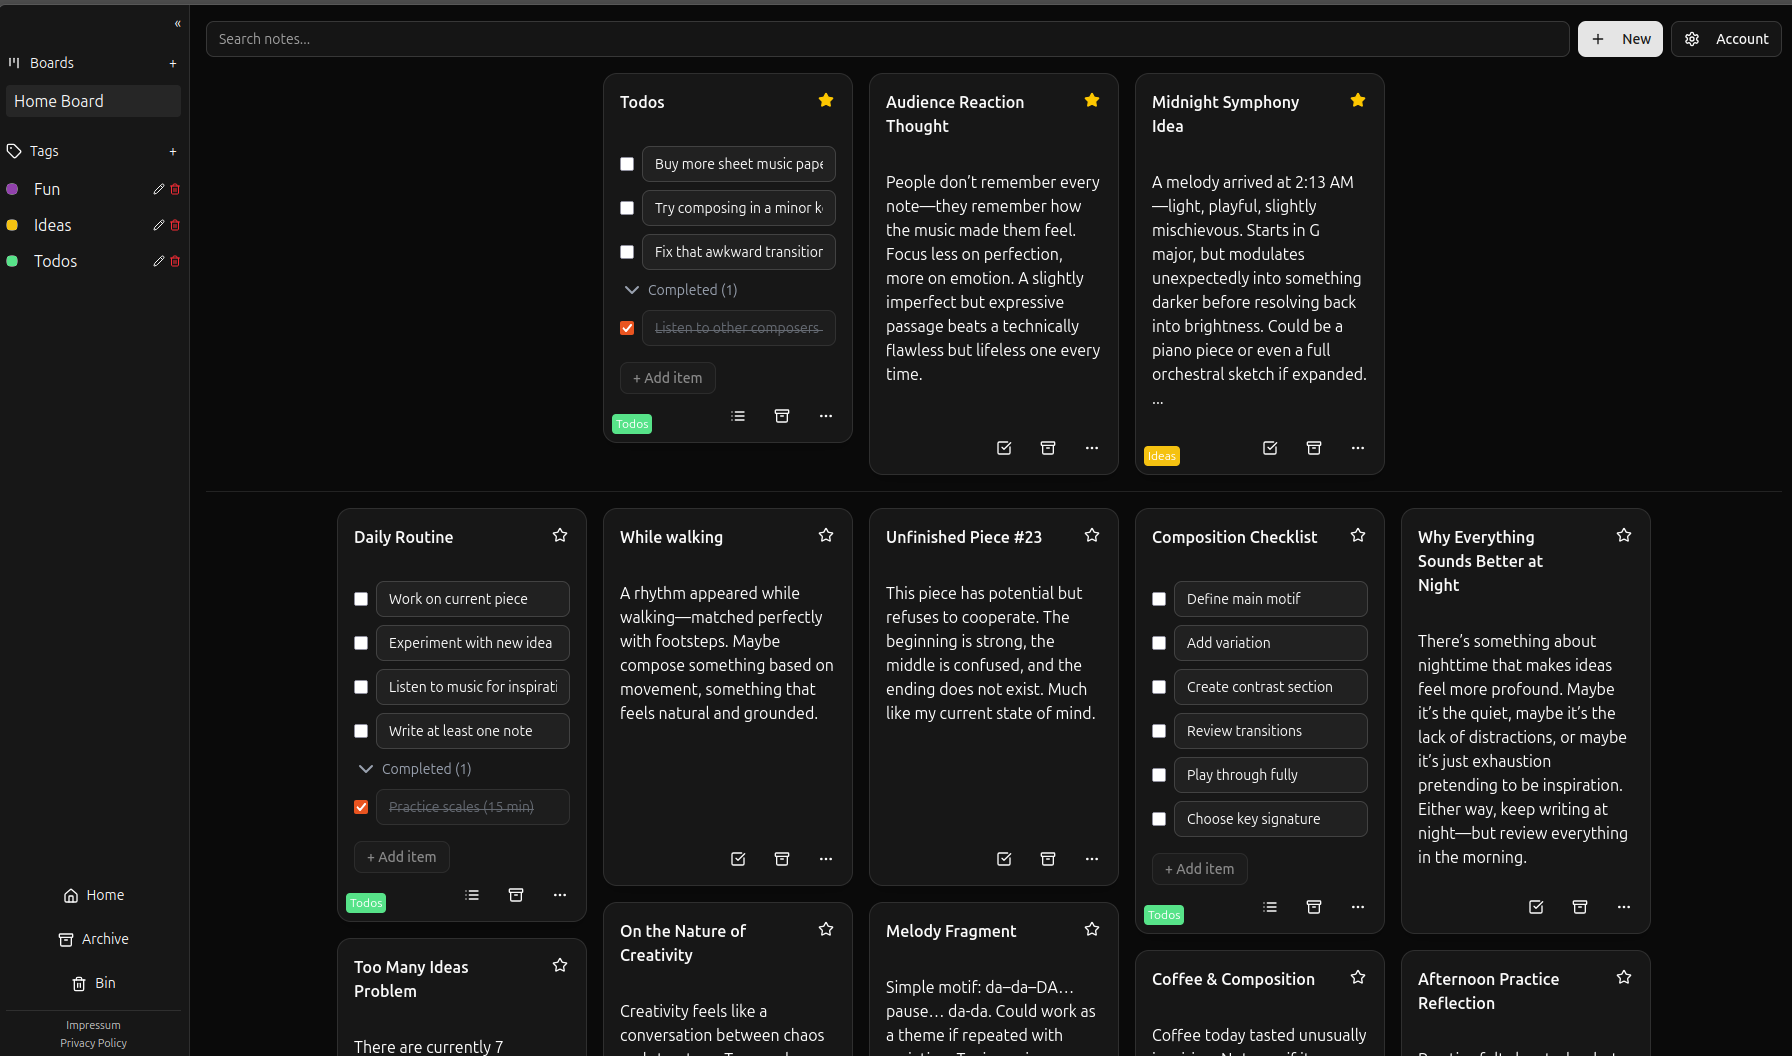Check off Try composing in a minor key
This screenshot has height=1056, width=1792.
tap(627, 208)
